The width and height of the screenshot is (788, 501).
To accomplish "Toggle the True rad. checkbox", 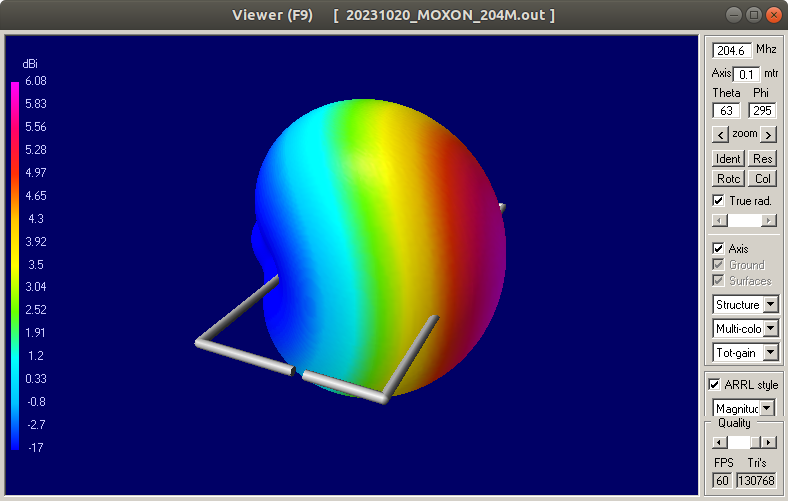I will [718, 201].
